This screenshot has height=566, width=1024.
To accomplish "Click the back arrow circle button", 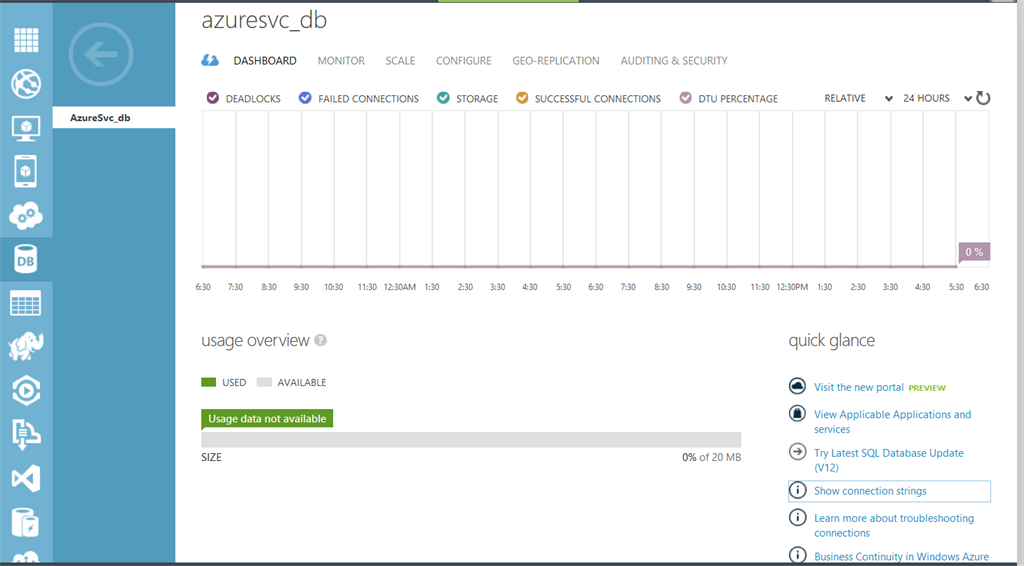I will tap(101, 55).
